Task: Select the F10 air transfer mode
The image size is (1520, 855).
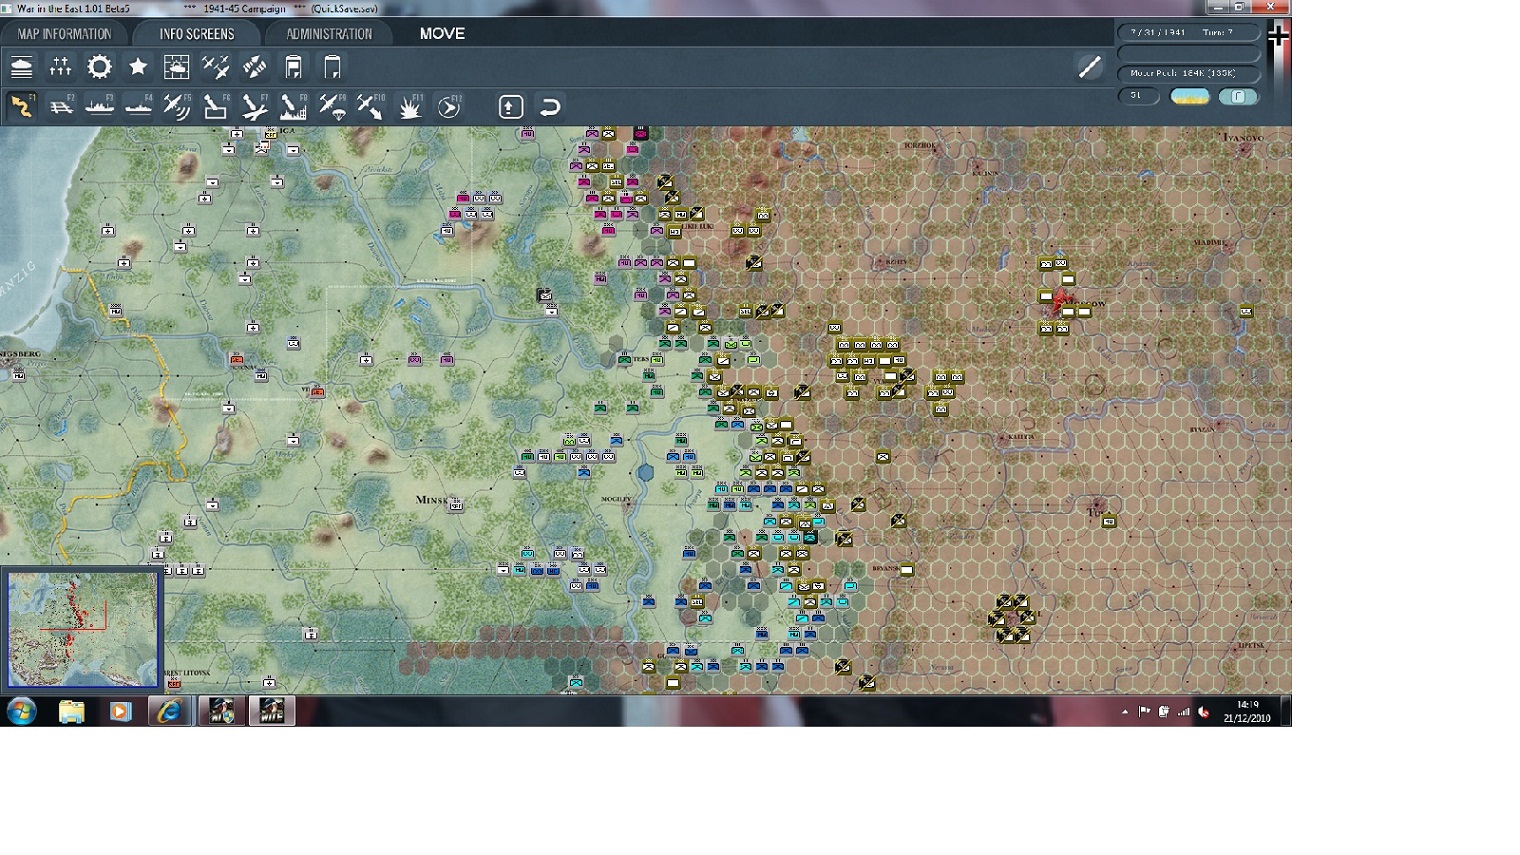Action: 370,106
